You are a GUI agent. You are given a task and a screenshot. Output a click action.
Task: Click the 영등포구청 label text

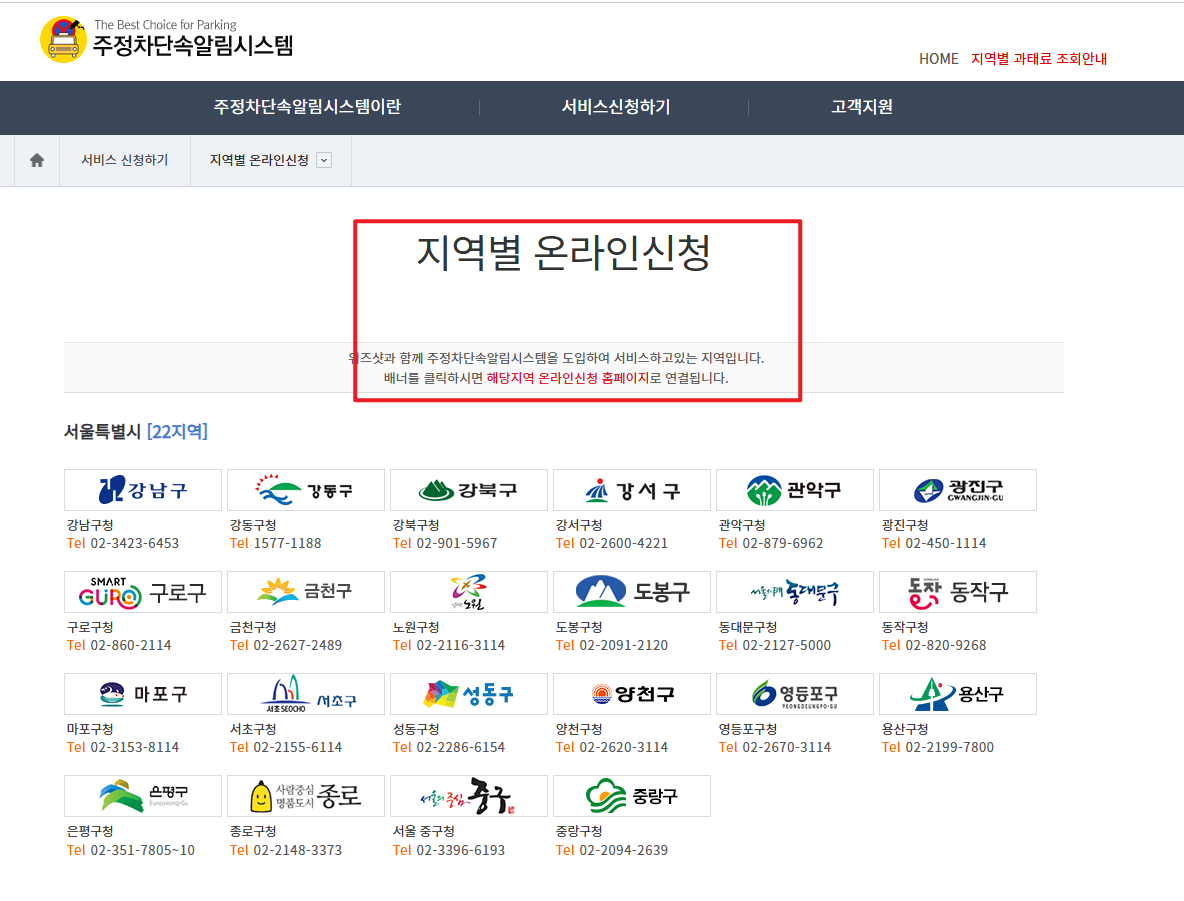pos(748,729)
